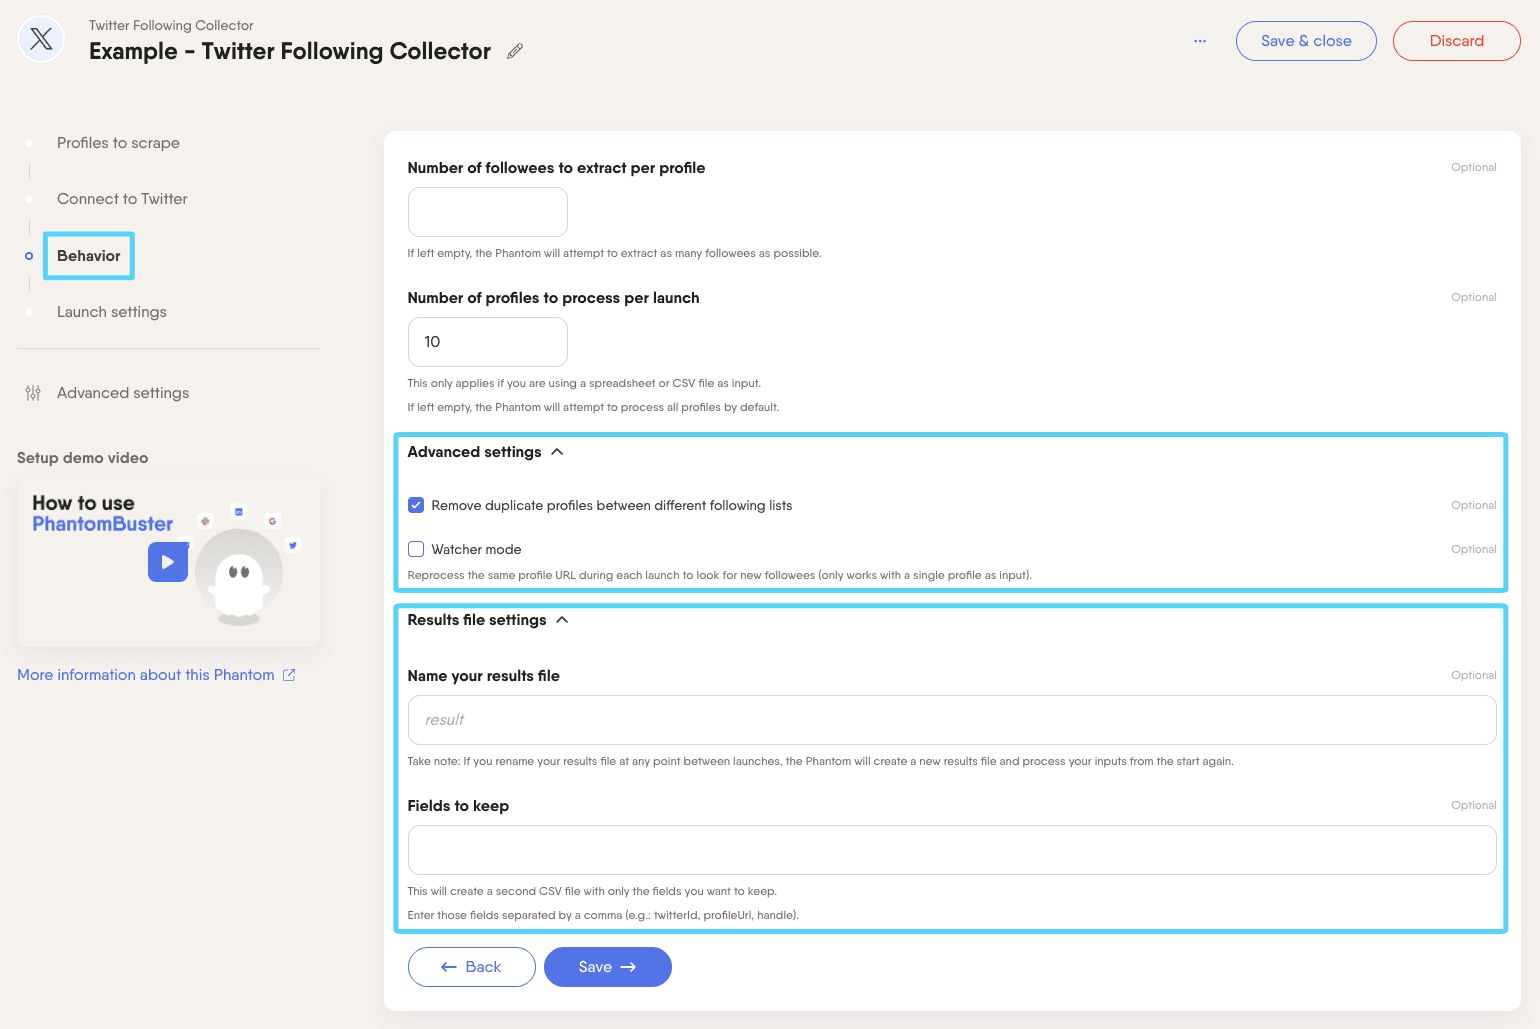1540x1029 pixels.
Task: Open the How to use PhantomBuster thumbnail
Action: point(169,561)
